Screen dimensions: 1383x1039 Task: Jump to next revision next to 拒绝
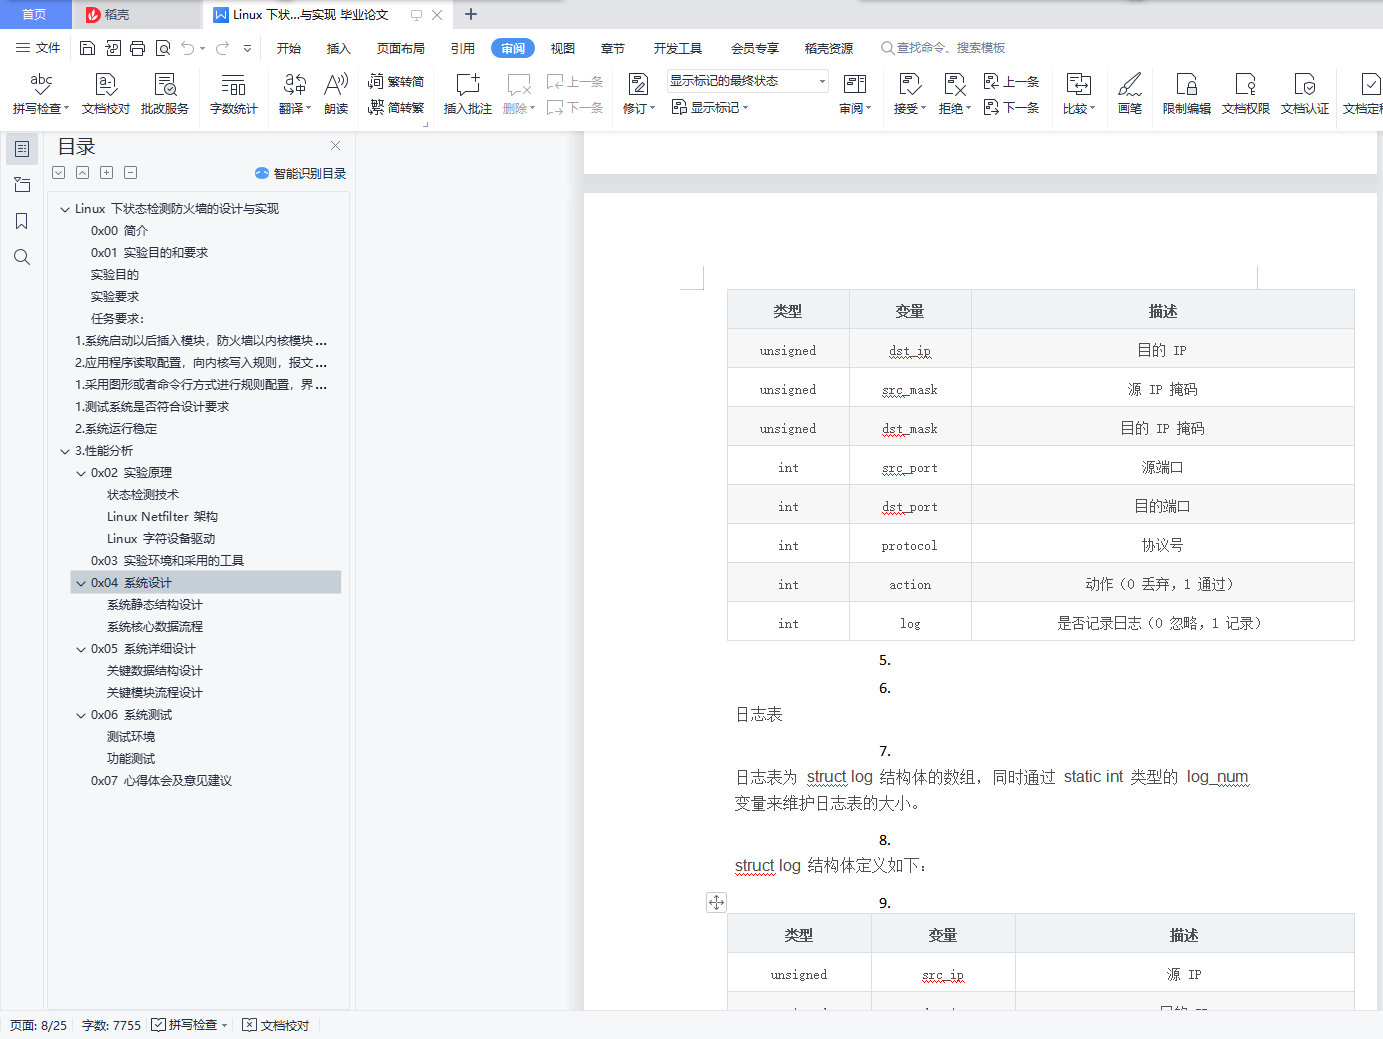point(1011,108)
